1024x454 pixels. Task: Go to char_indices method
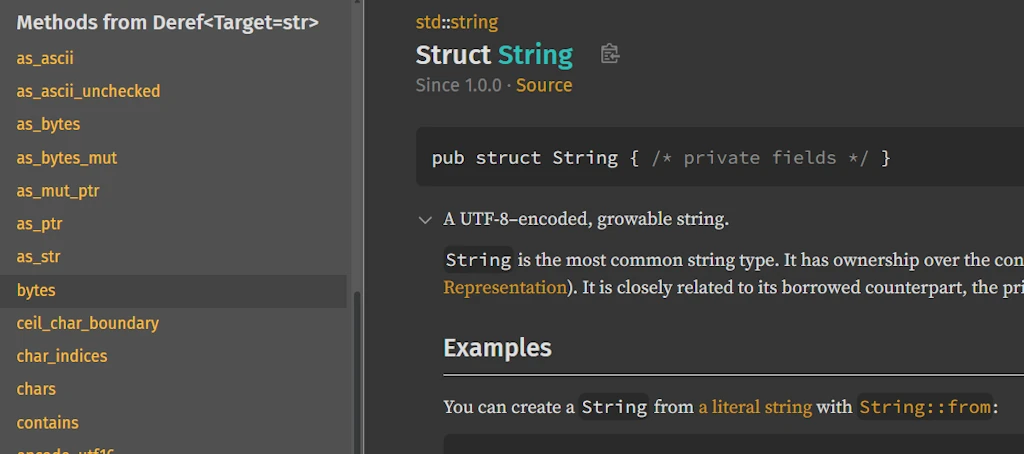click(x=62, y=356)
